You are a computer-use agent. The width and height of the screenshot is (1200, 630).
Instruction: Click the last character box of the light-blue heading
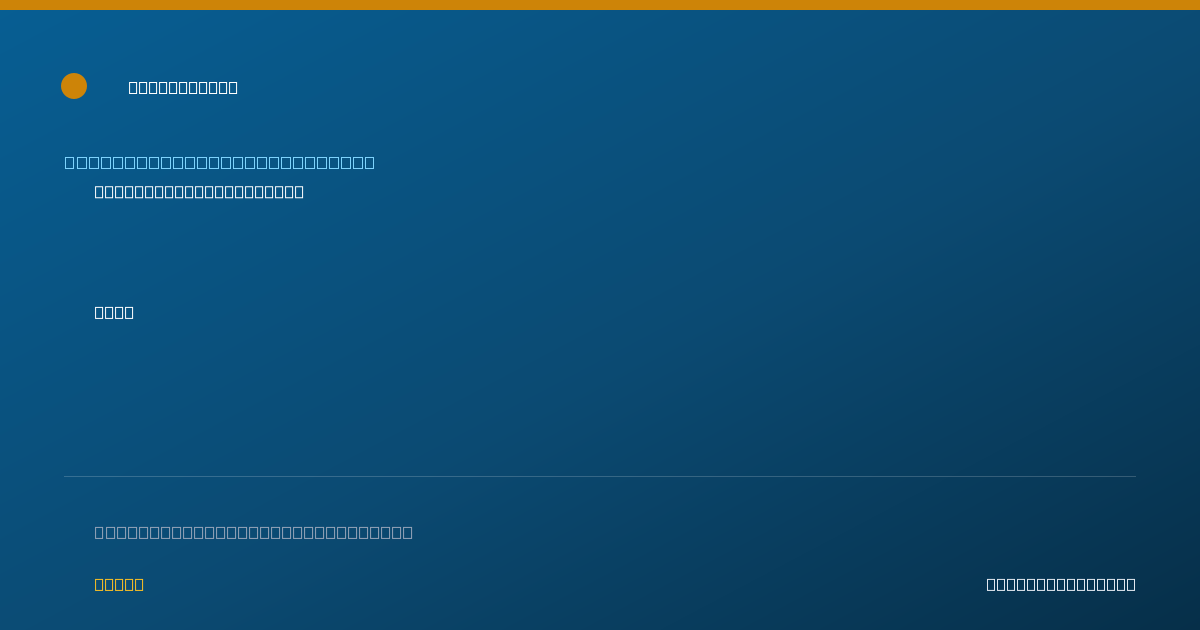pos(369,162)
